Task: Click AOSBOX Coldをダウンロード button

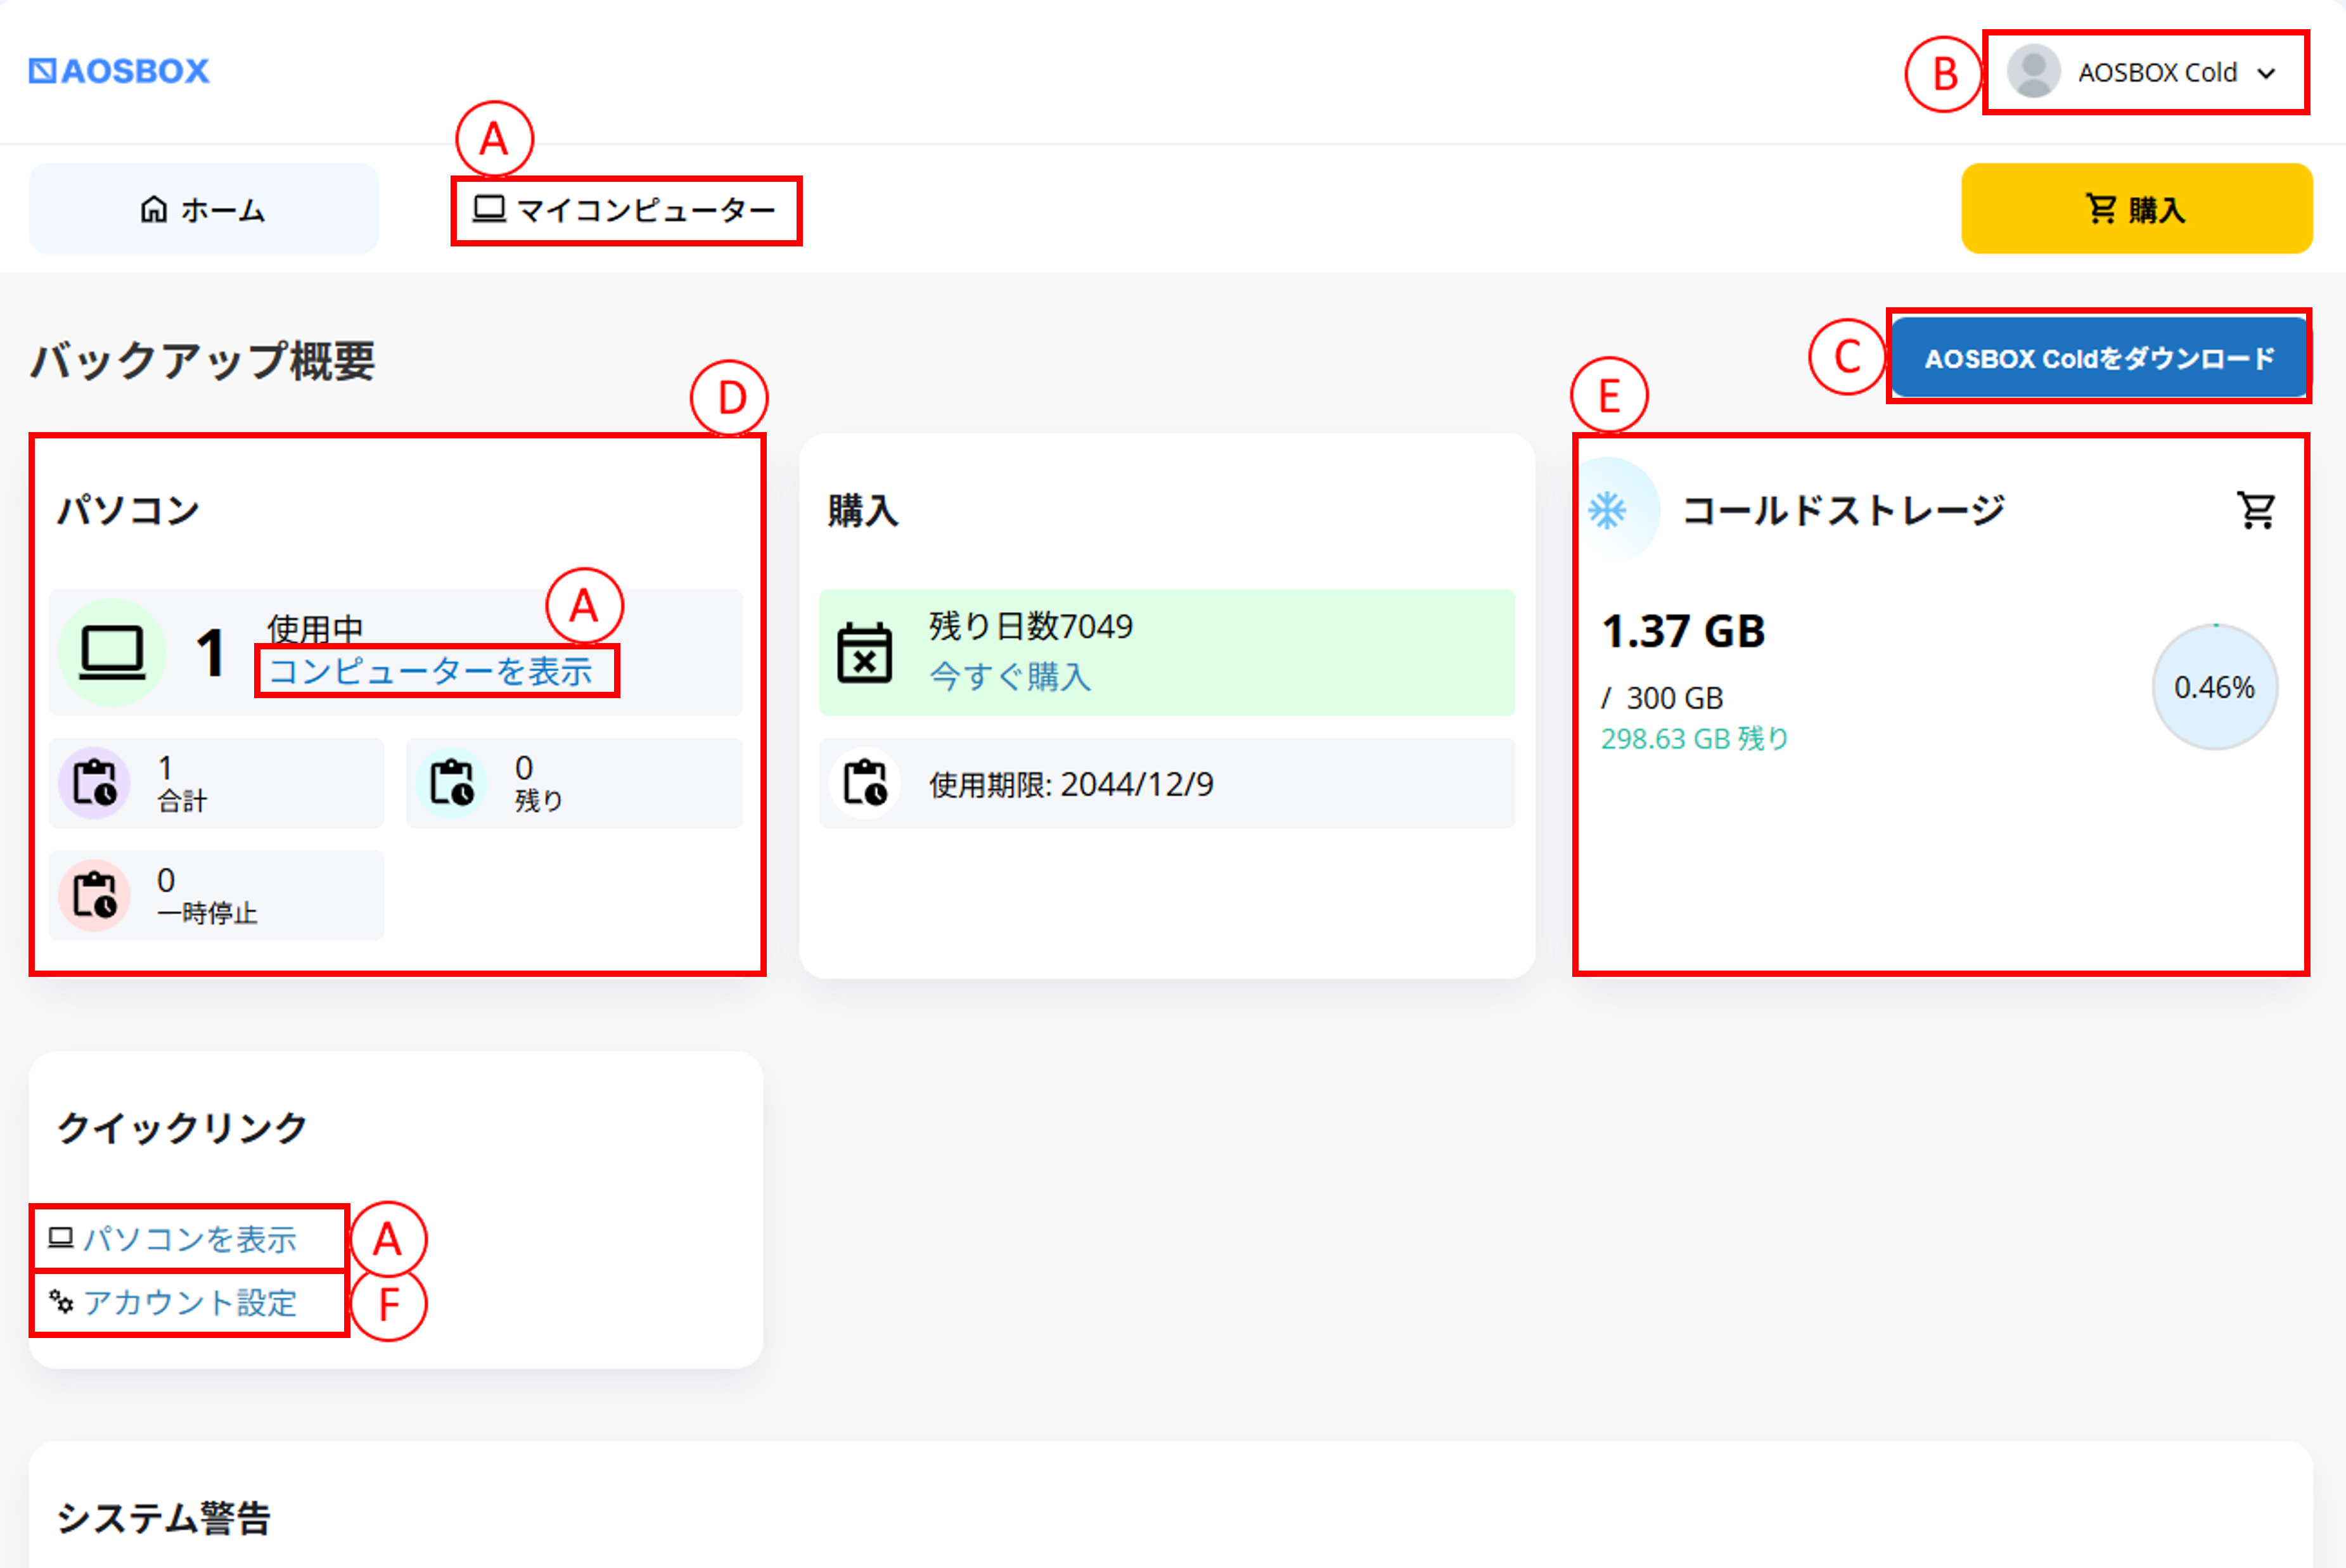Action: pyautogui.click(x=2099, y=358)
